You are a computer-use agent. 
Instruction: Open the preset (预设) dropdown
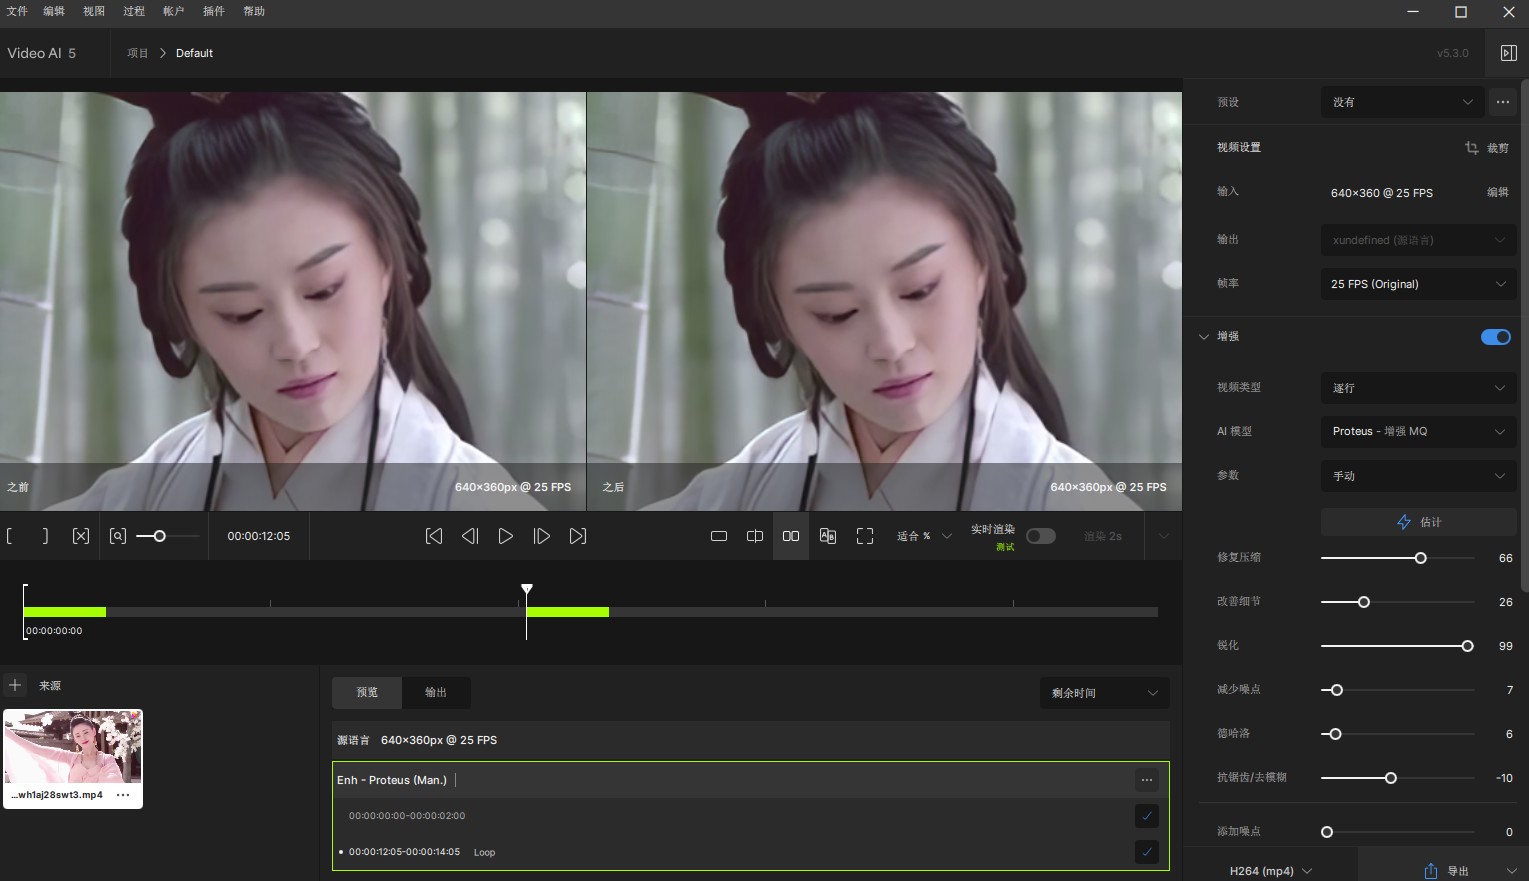(1402, 102)
